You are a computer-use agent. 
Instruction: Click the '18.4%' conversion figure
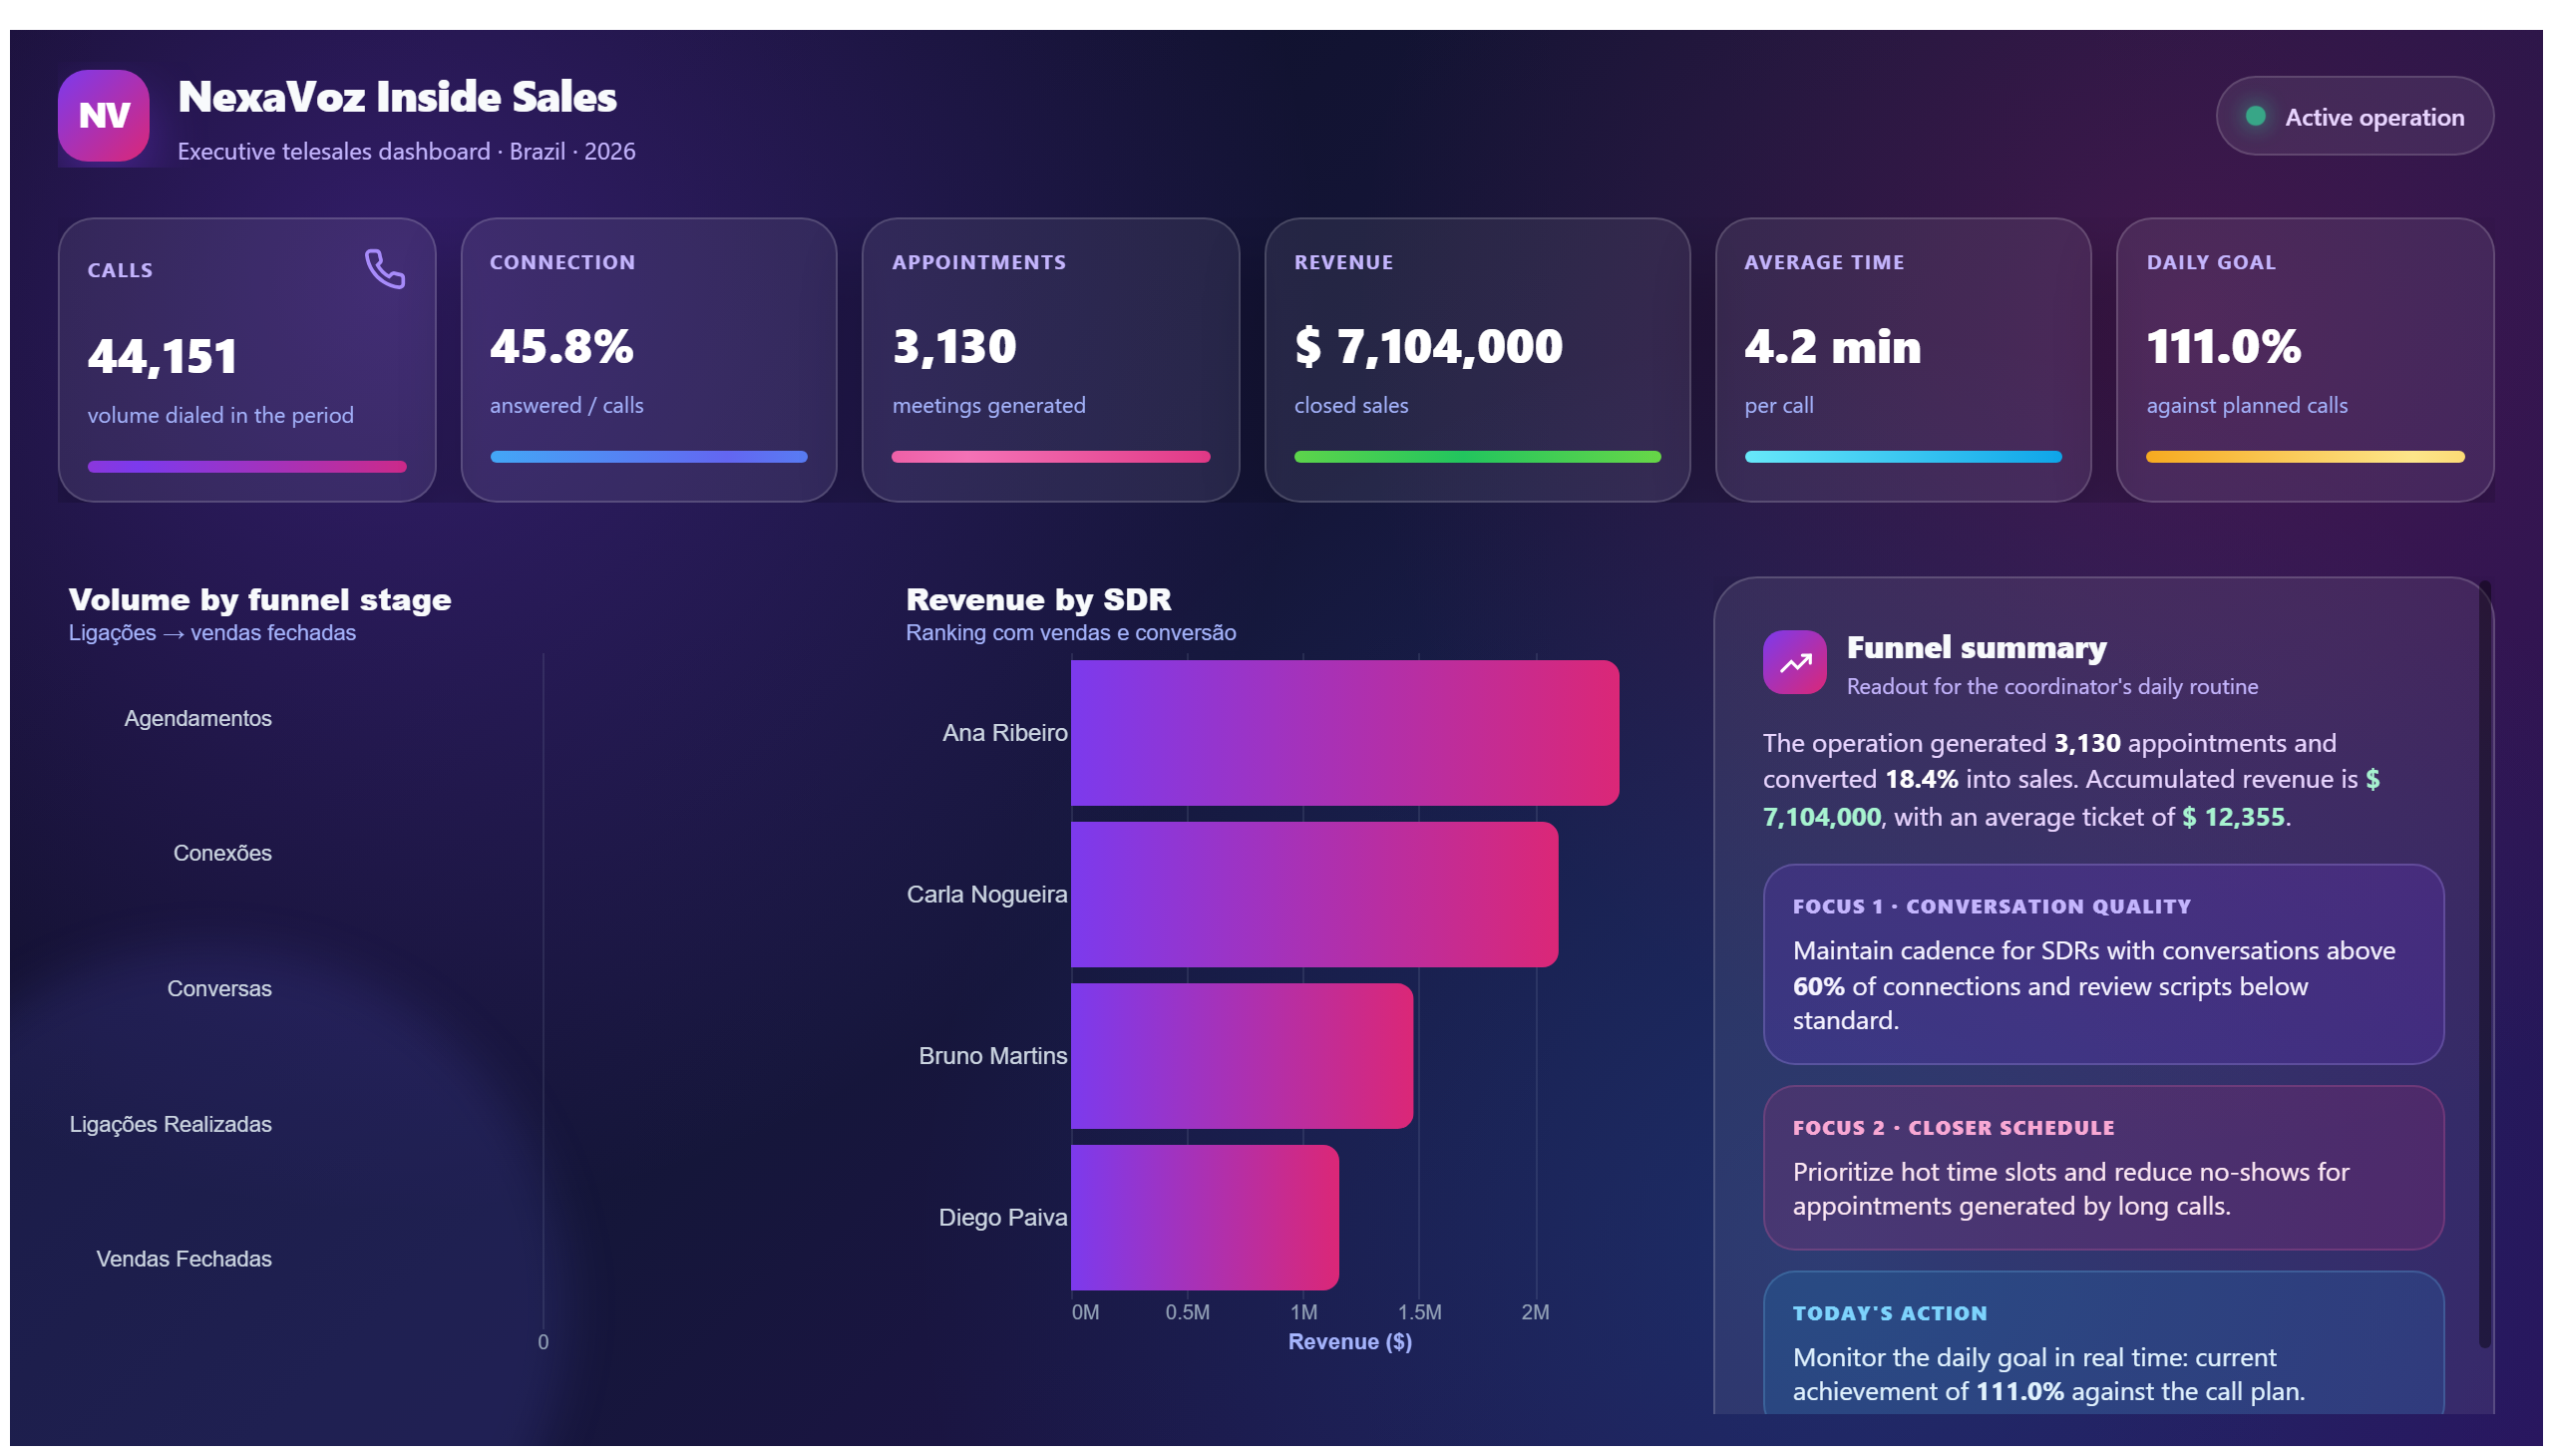tap(1921, 779)
